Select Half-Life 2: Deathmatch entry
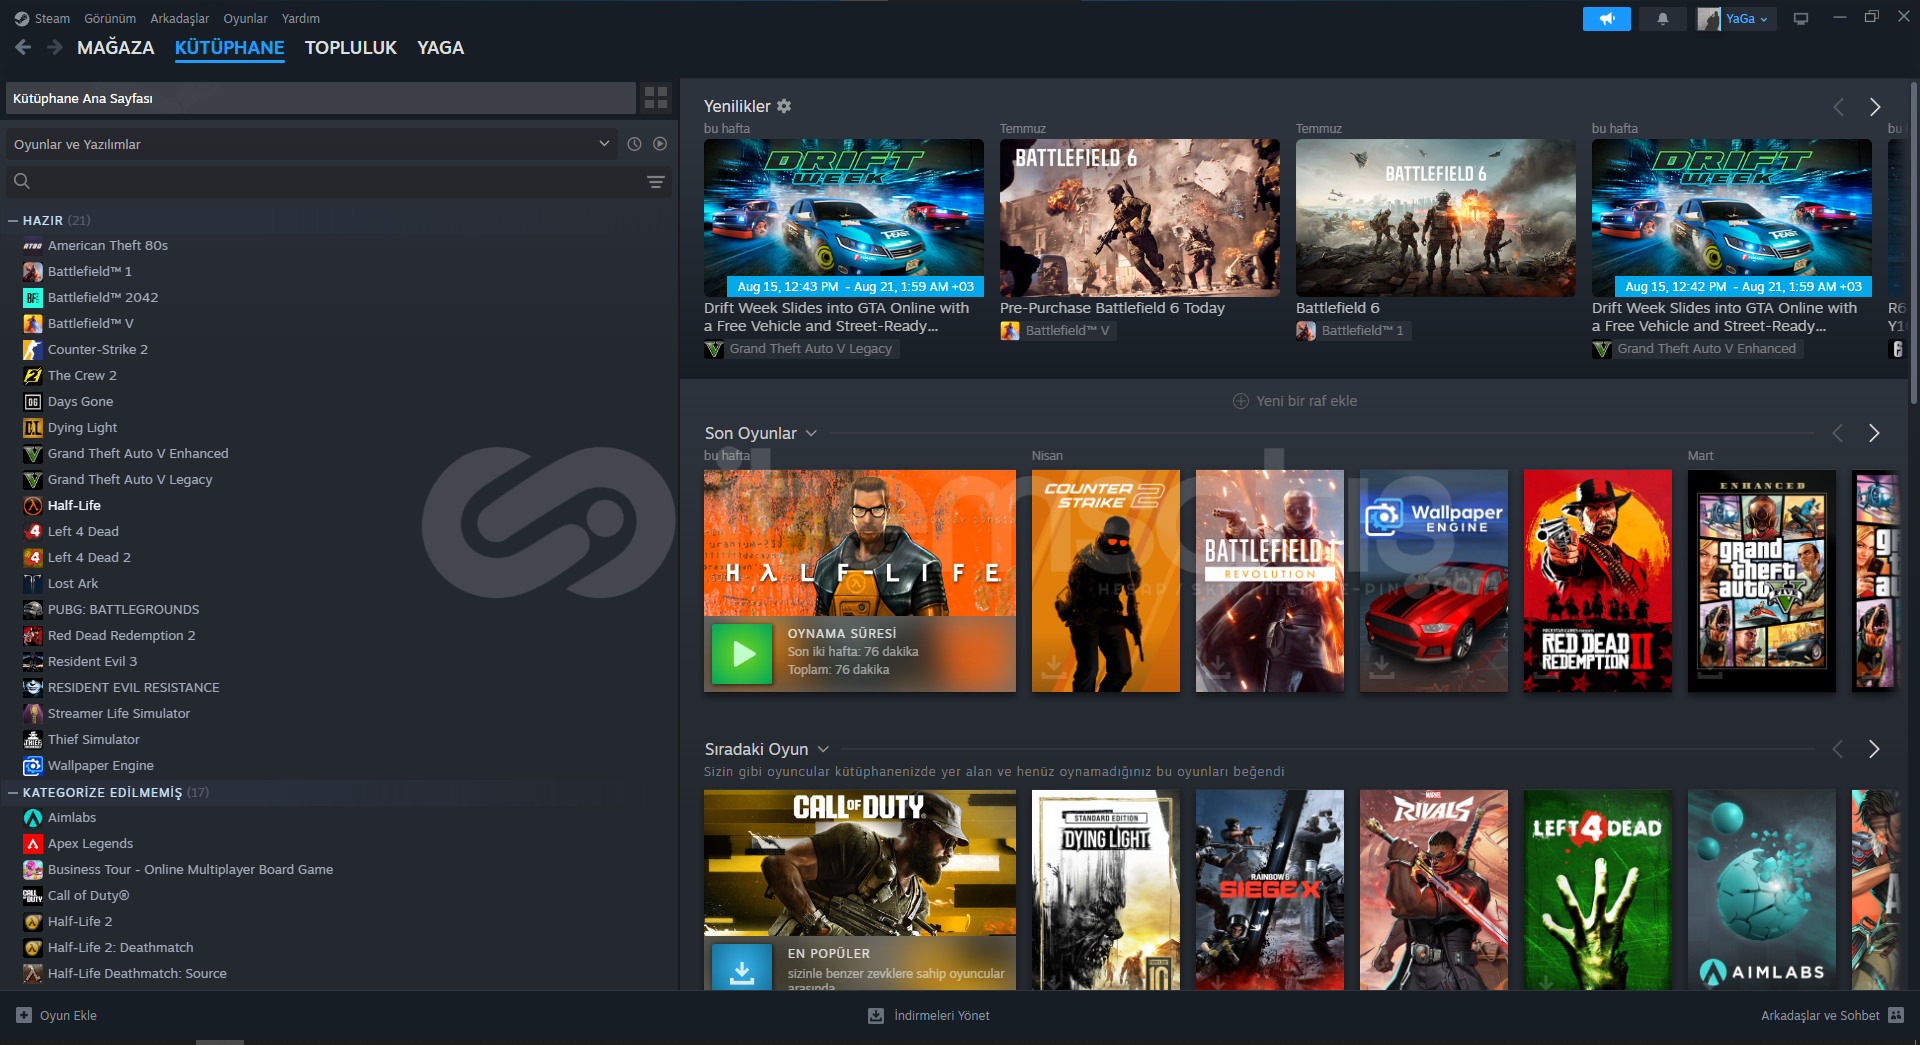This screenshot has width=1920, height=1045. pos(121,947)
